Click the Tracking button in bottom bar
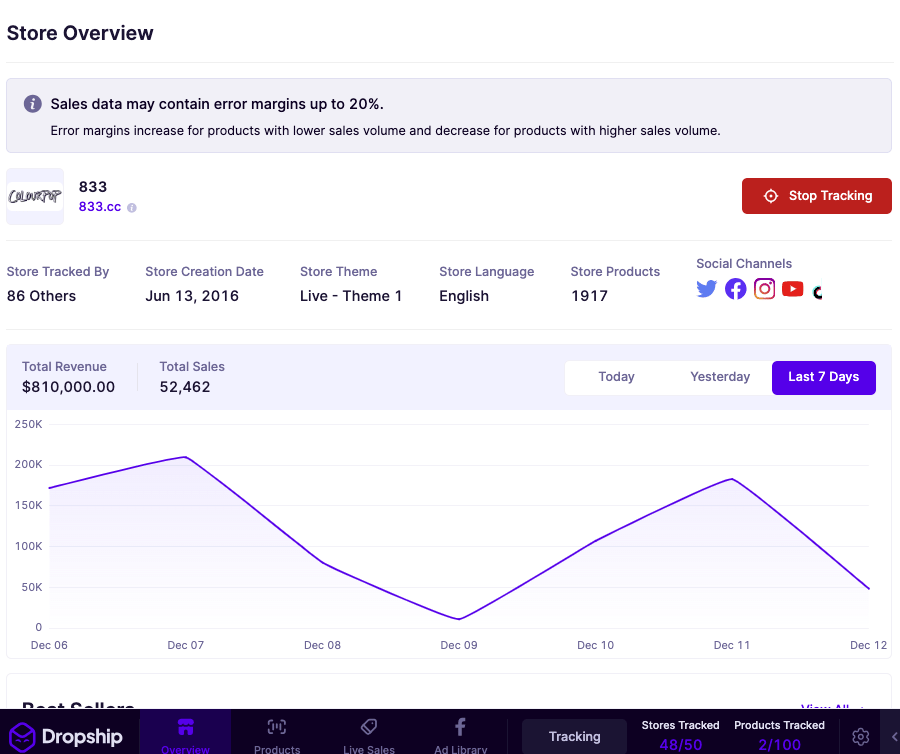Viewport: 900px width, 754px height. tap(575, 736)
